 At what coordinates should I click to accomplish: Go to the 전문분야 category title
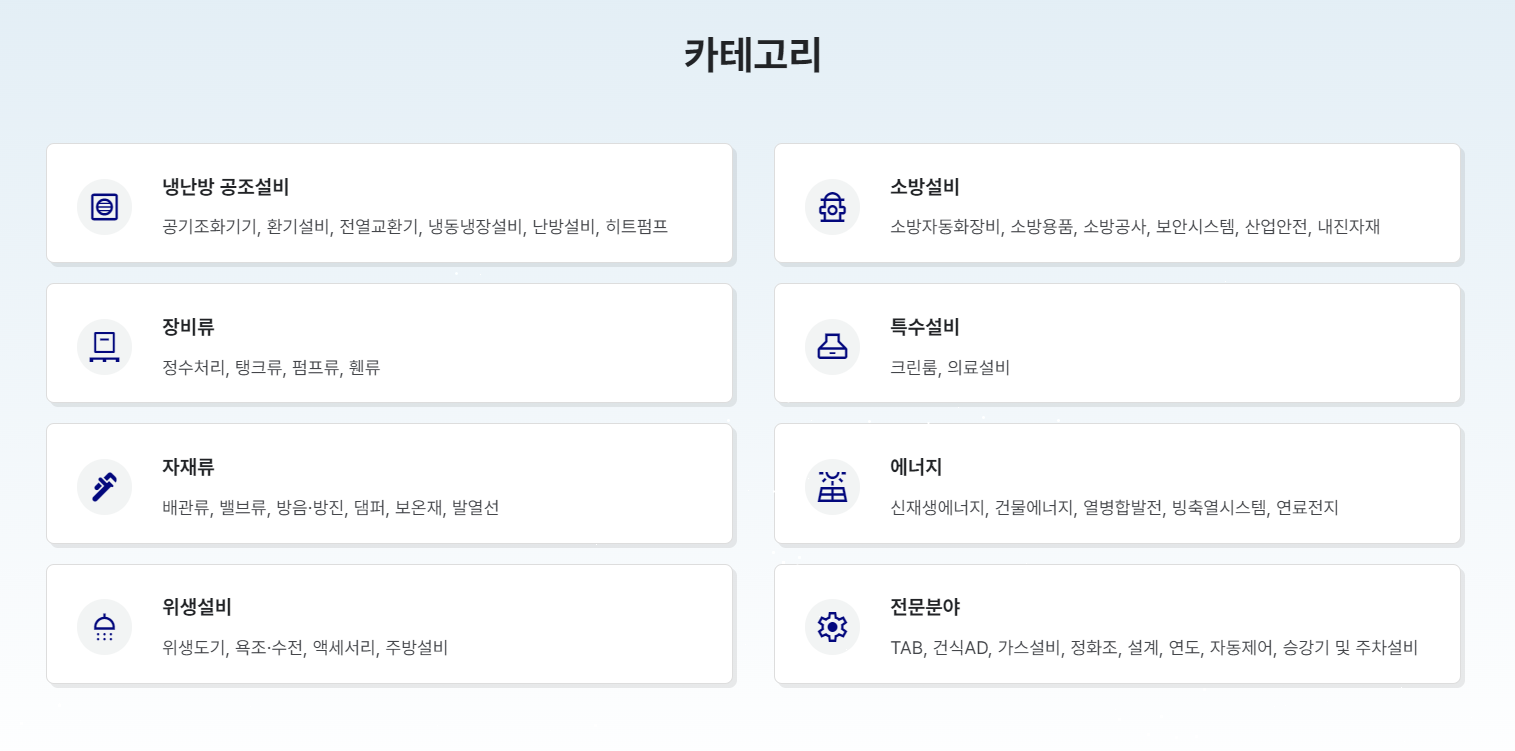point(925,607)
